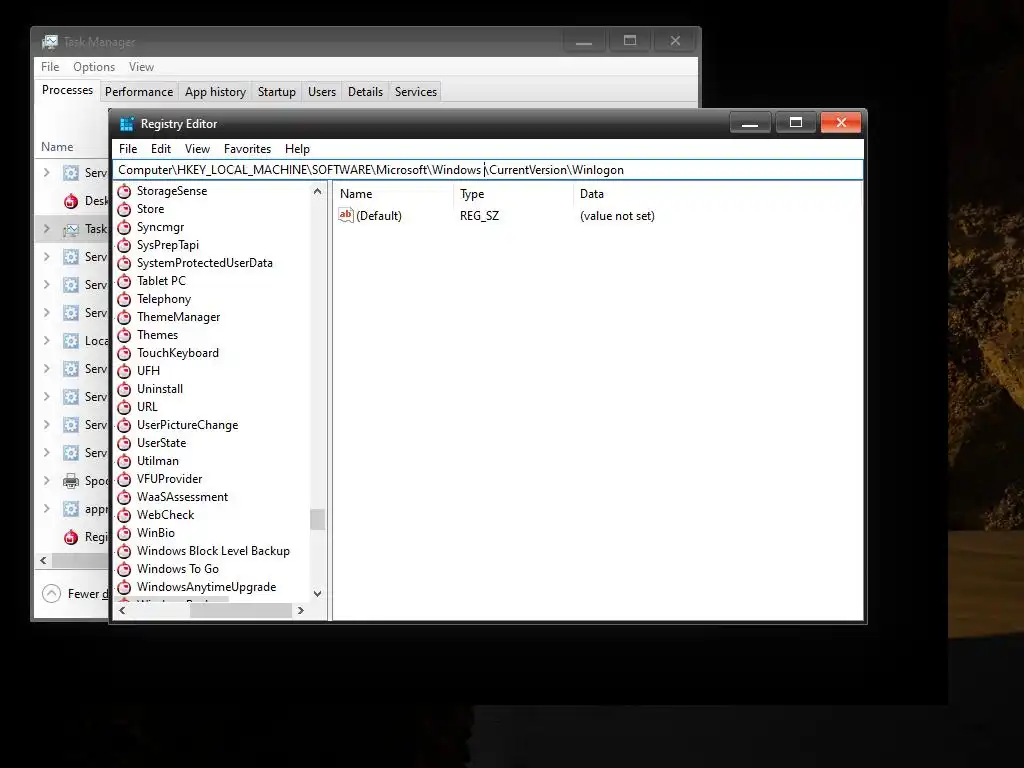
Task: Click the WebCheck key icon
Action: click(124, 515)
